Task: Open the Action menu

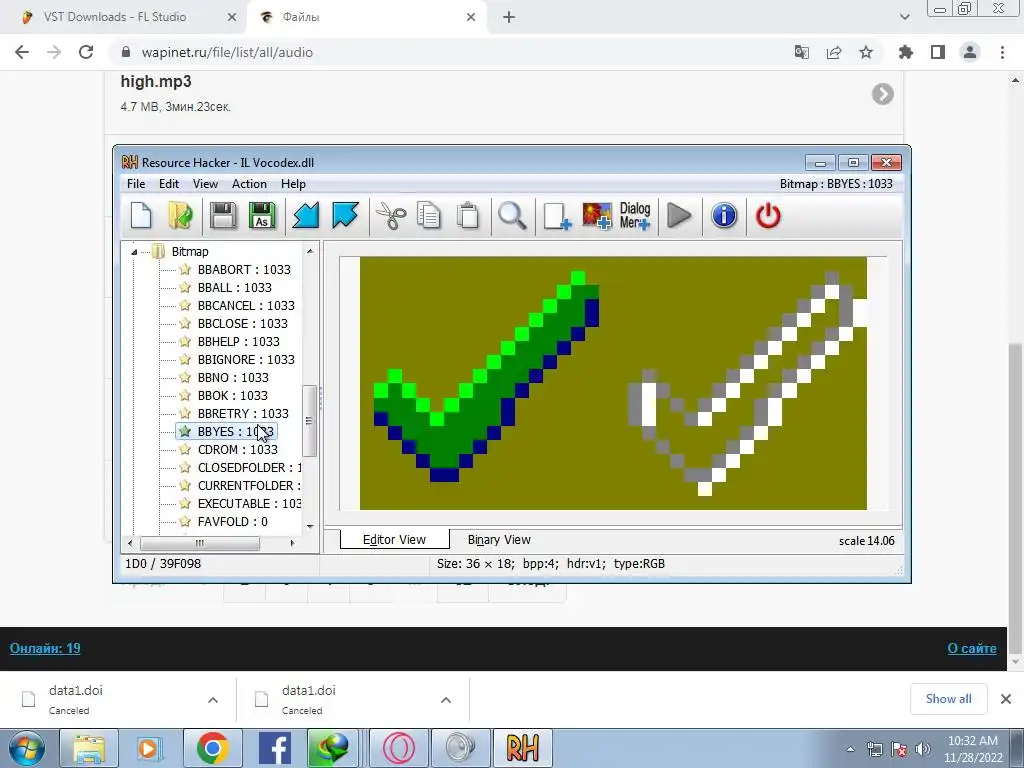Action: click(249, 184)
